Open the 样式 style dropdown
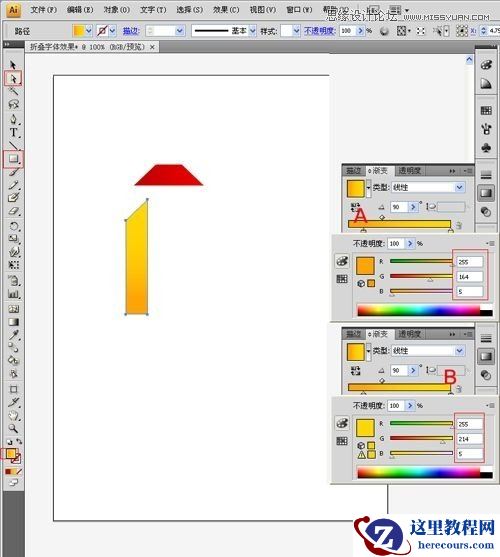This screenshot has width=500, height=557. coord(297,31)
